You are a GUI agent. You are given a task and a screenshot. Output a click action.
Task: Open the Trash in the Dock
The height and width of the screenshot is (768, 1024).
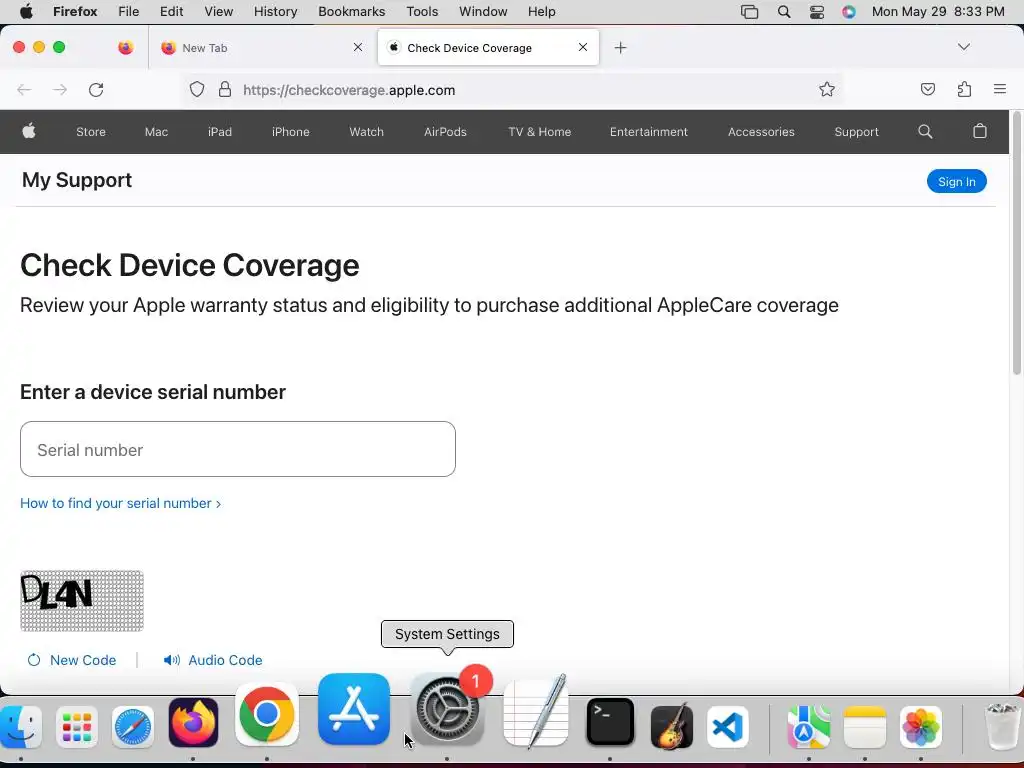[x=1002, y=726]
